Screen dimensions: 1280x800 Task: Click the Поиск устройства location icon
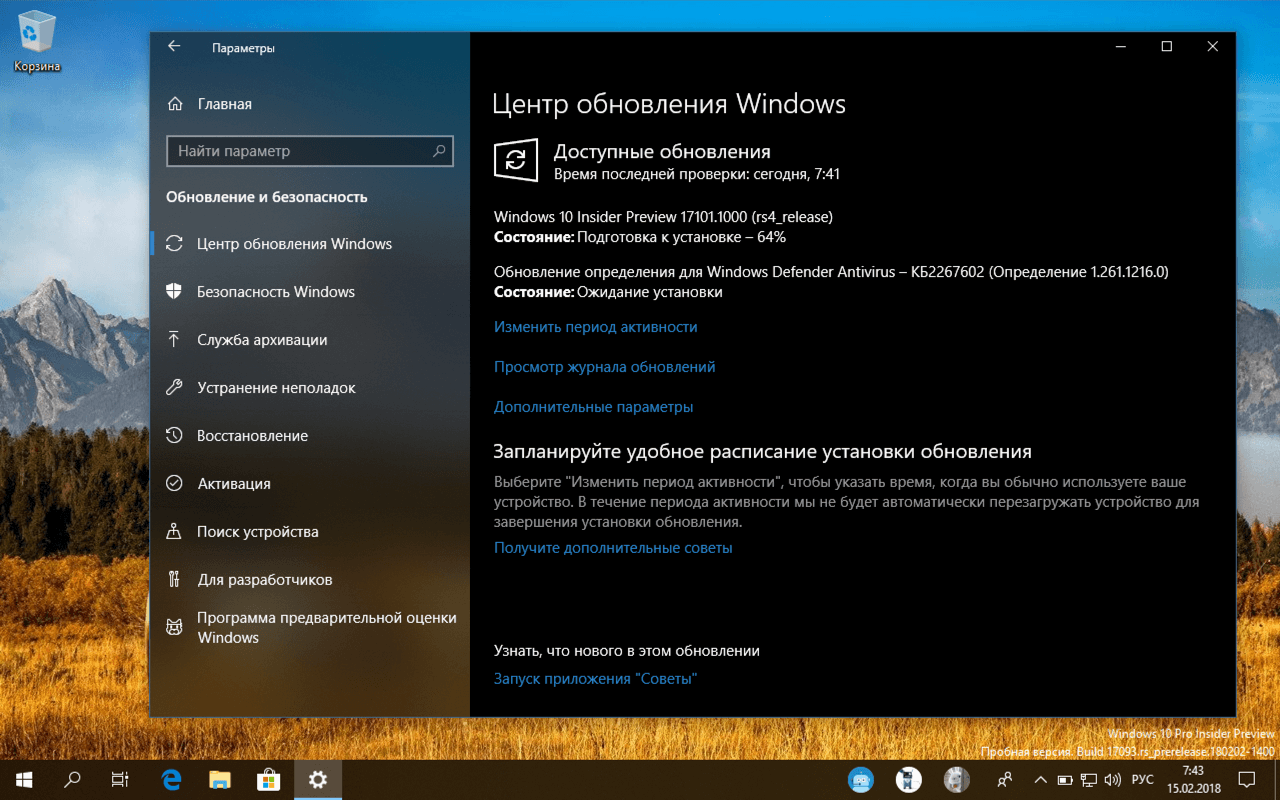174,532
